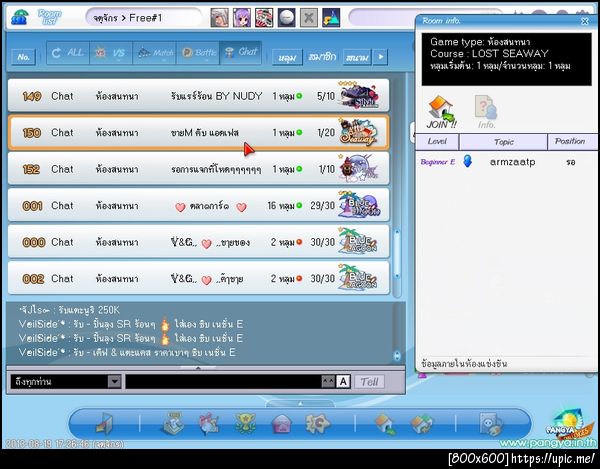Screen dimensions: 600x469
Task: Click the house with green arrow icon
Action: tap(385, 424)
